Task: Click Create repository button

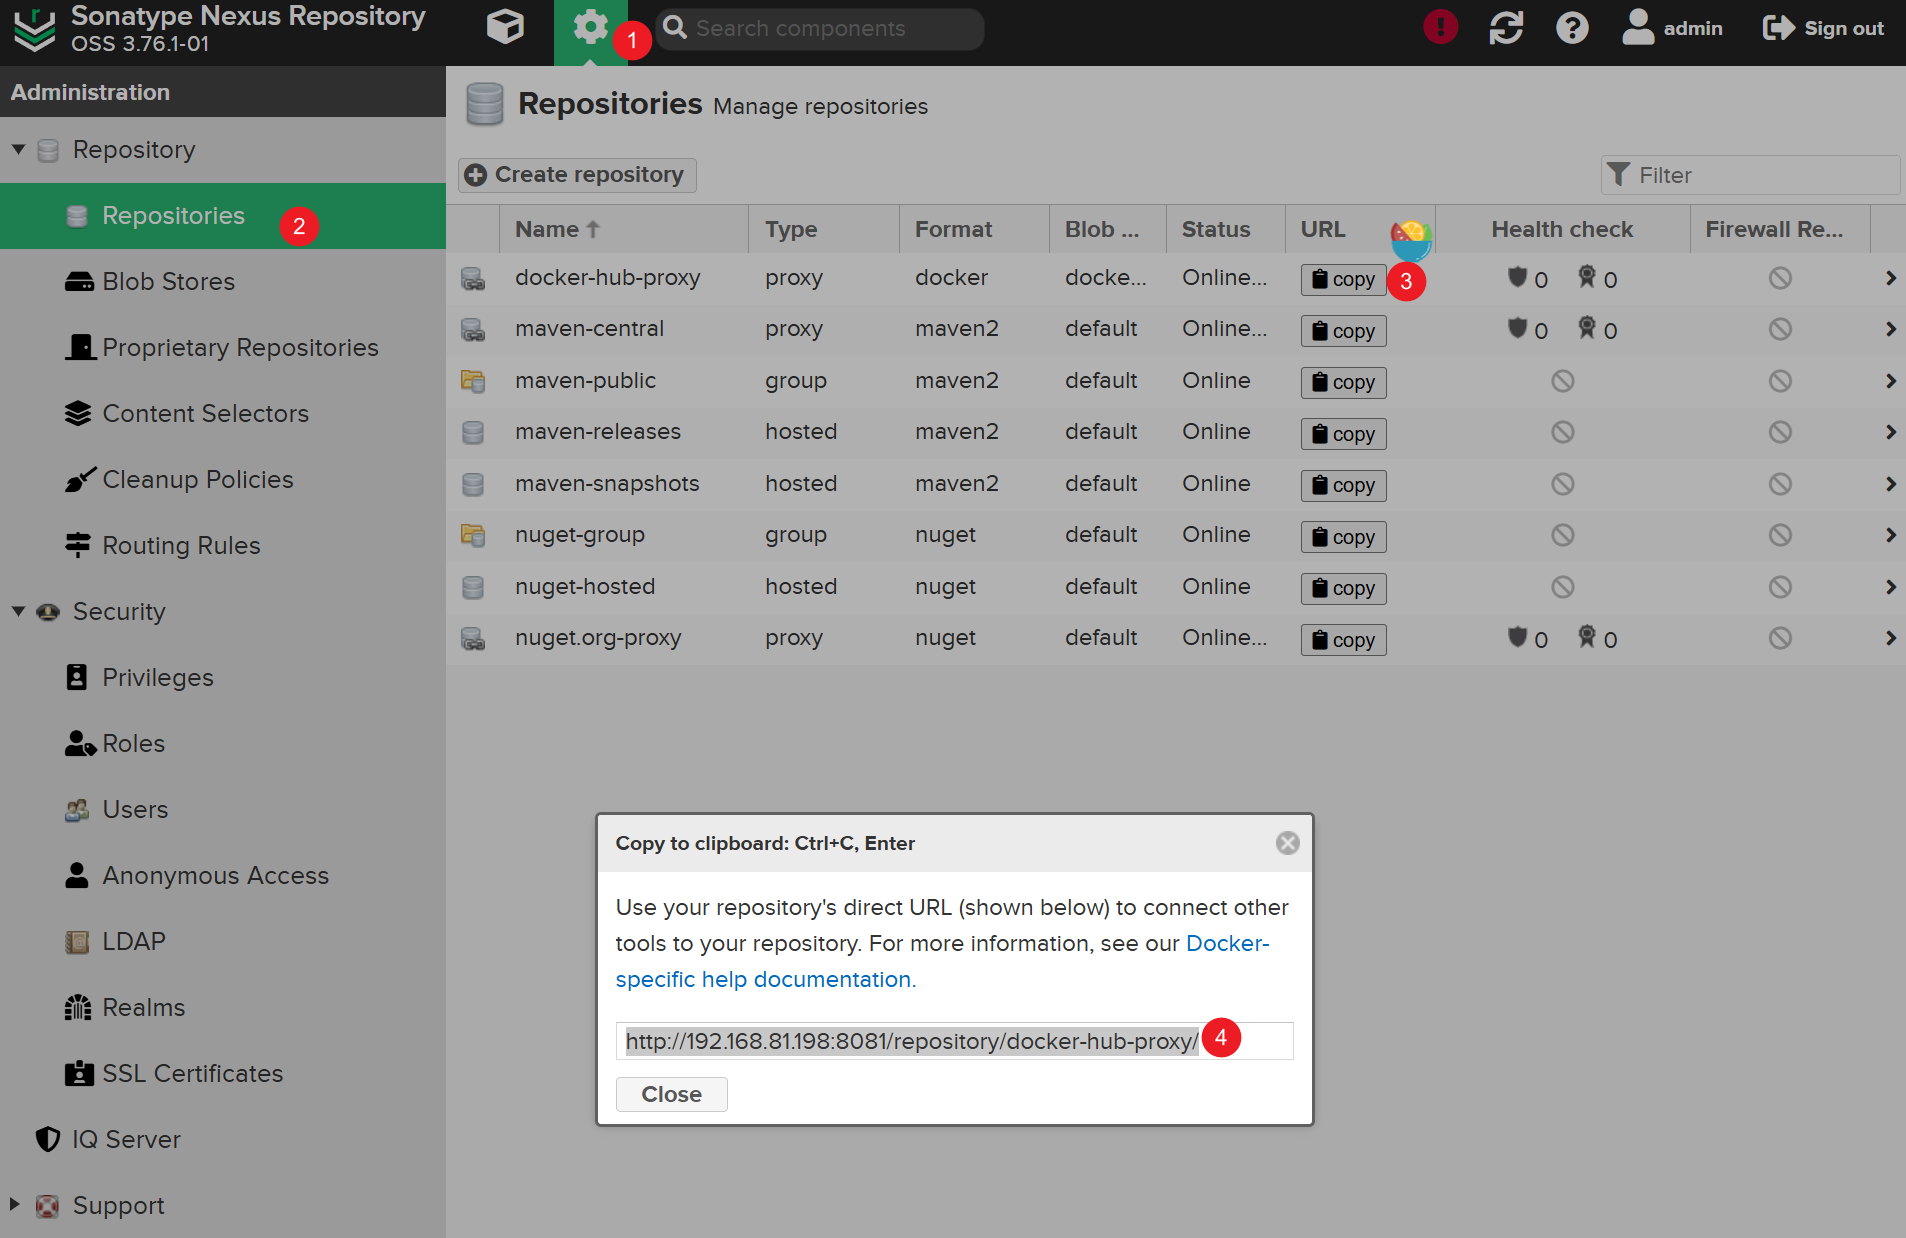Action: 577,175
